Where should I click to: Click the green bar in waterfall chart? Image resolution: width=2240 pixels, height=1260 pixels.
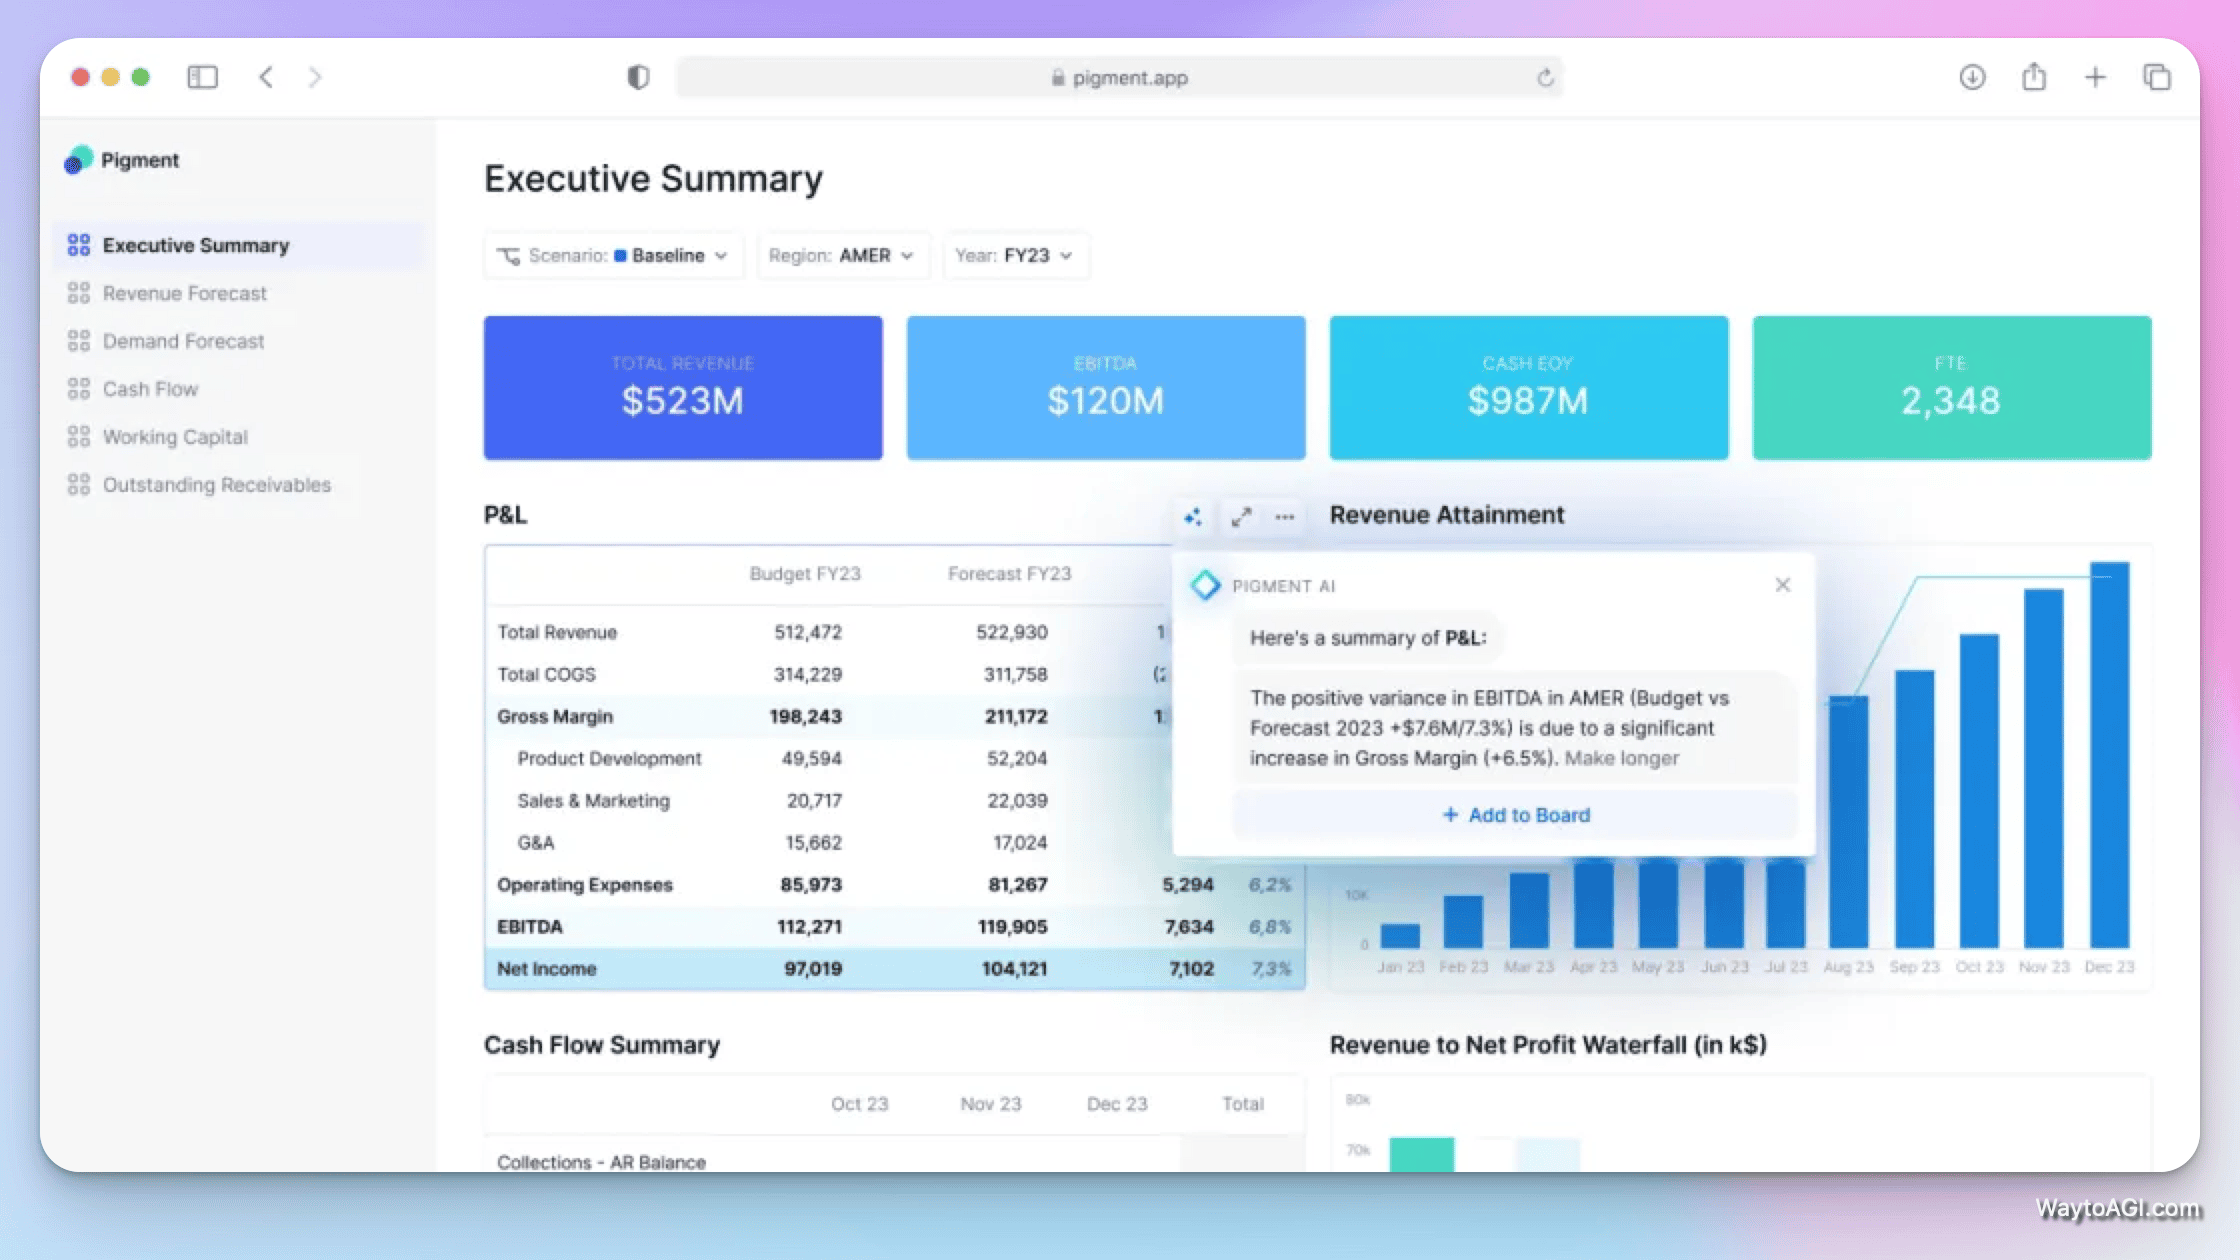pyautogui.click(x=1421, y=1154)
